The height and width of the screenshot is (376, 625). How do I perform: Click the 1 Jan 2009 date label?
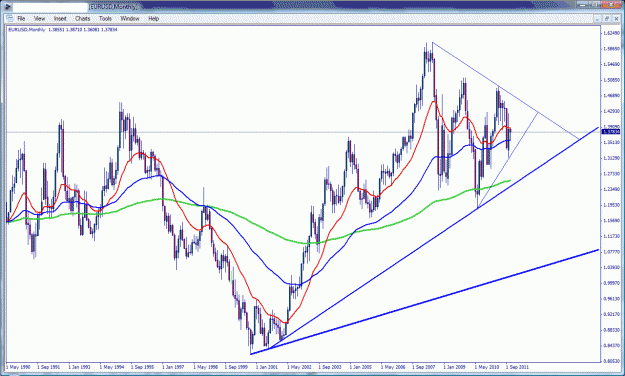click(454, 366)
